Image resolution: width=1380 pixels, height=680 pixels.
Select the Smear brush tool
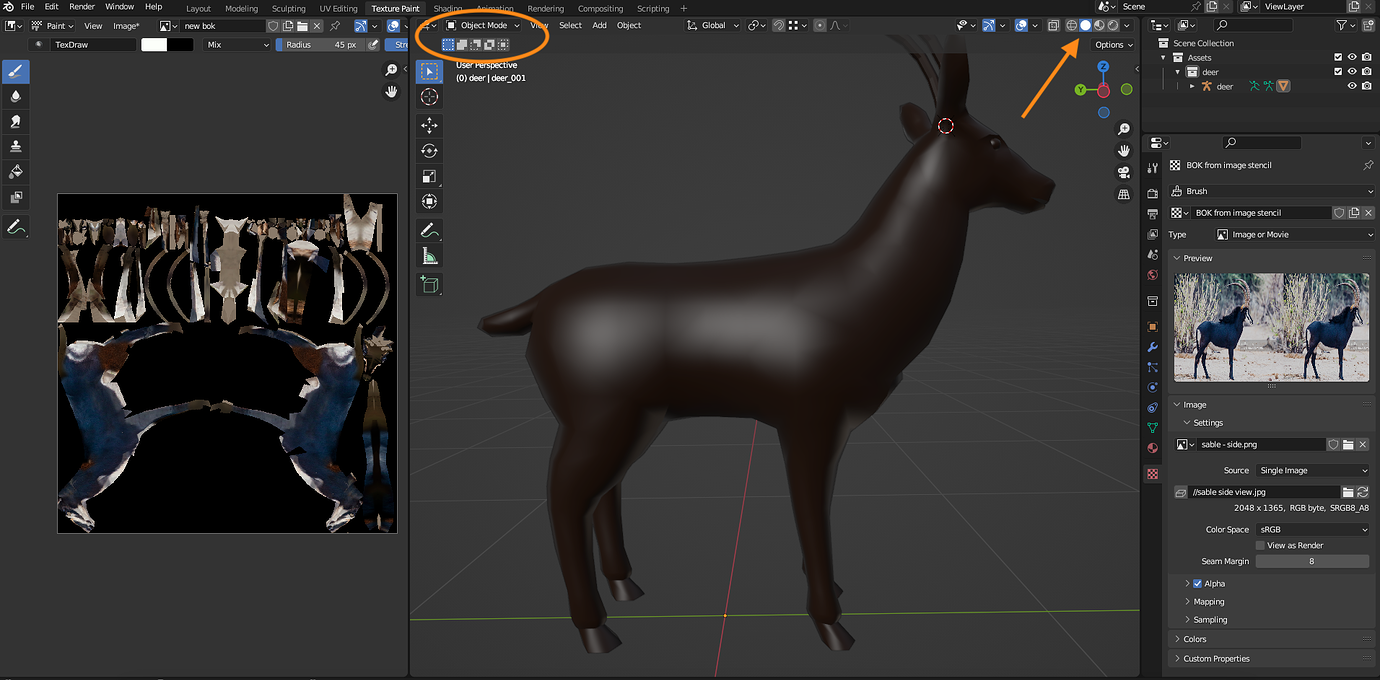click(x=15, y=121)
